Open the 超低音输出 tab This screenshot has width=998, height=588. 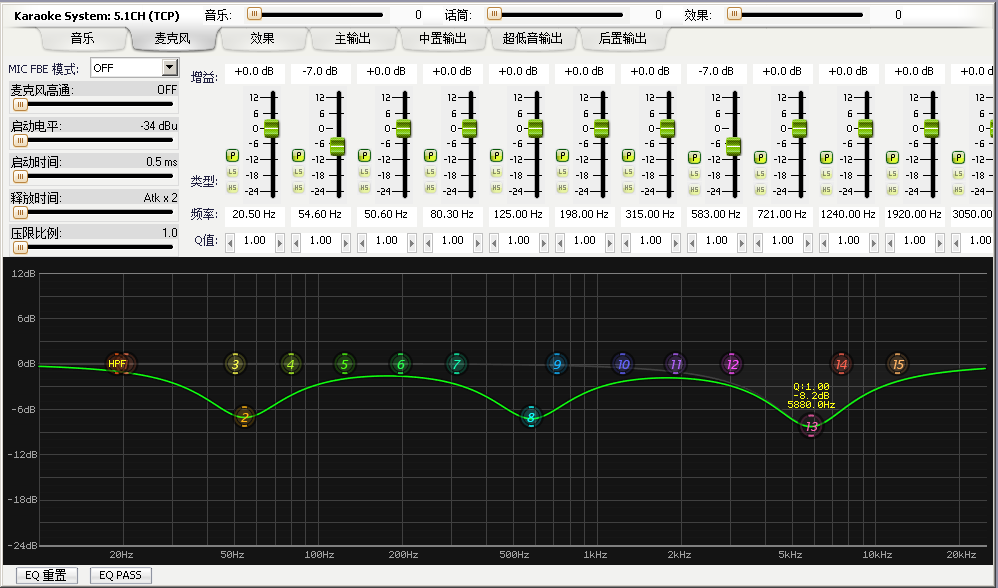(x=531, y=38)
